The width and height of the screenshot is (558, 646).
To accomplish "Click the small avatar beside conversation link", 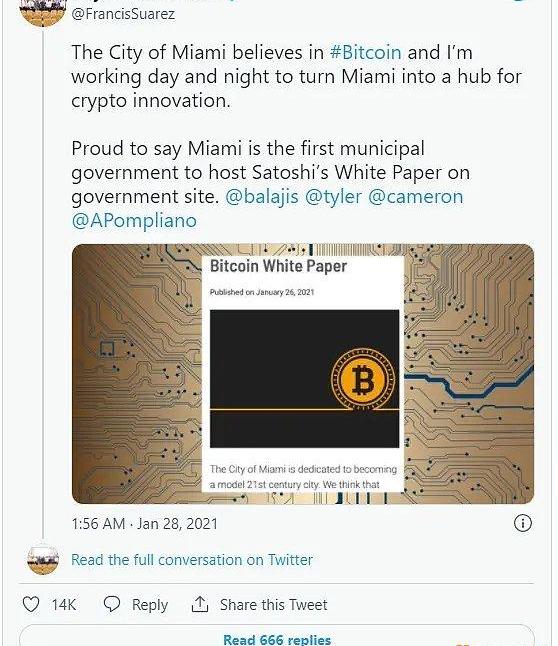I will [43, 559].
